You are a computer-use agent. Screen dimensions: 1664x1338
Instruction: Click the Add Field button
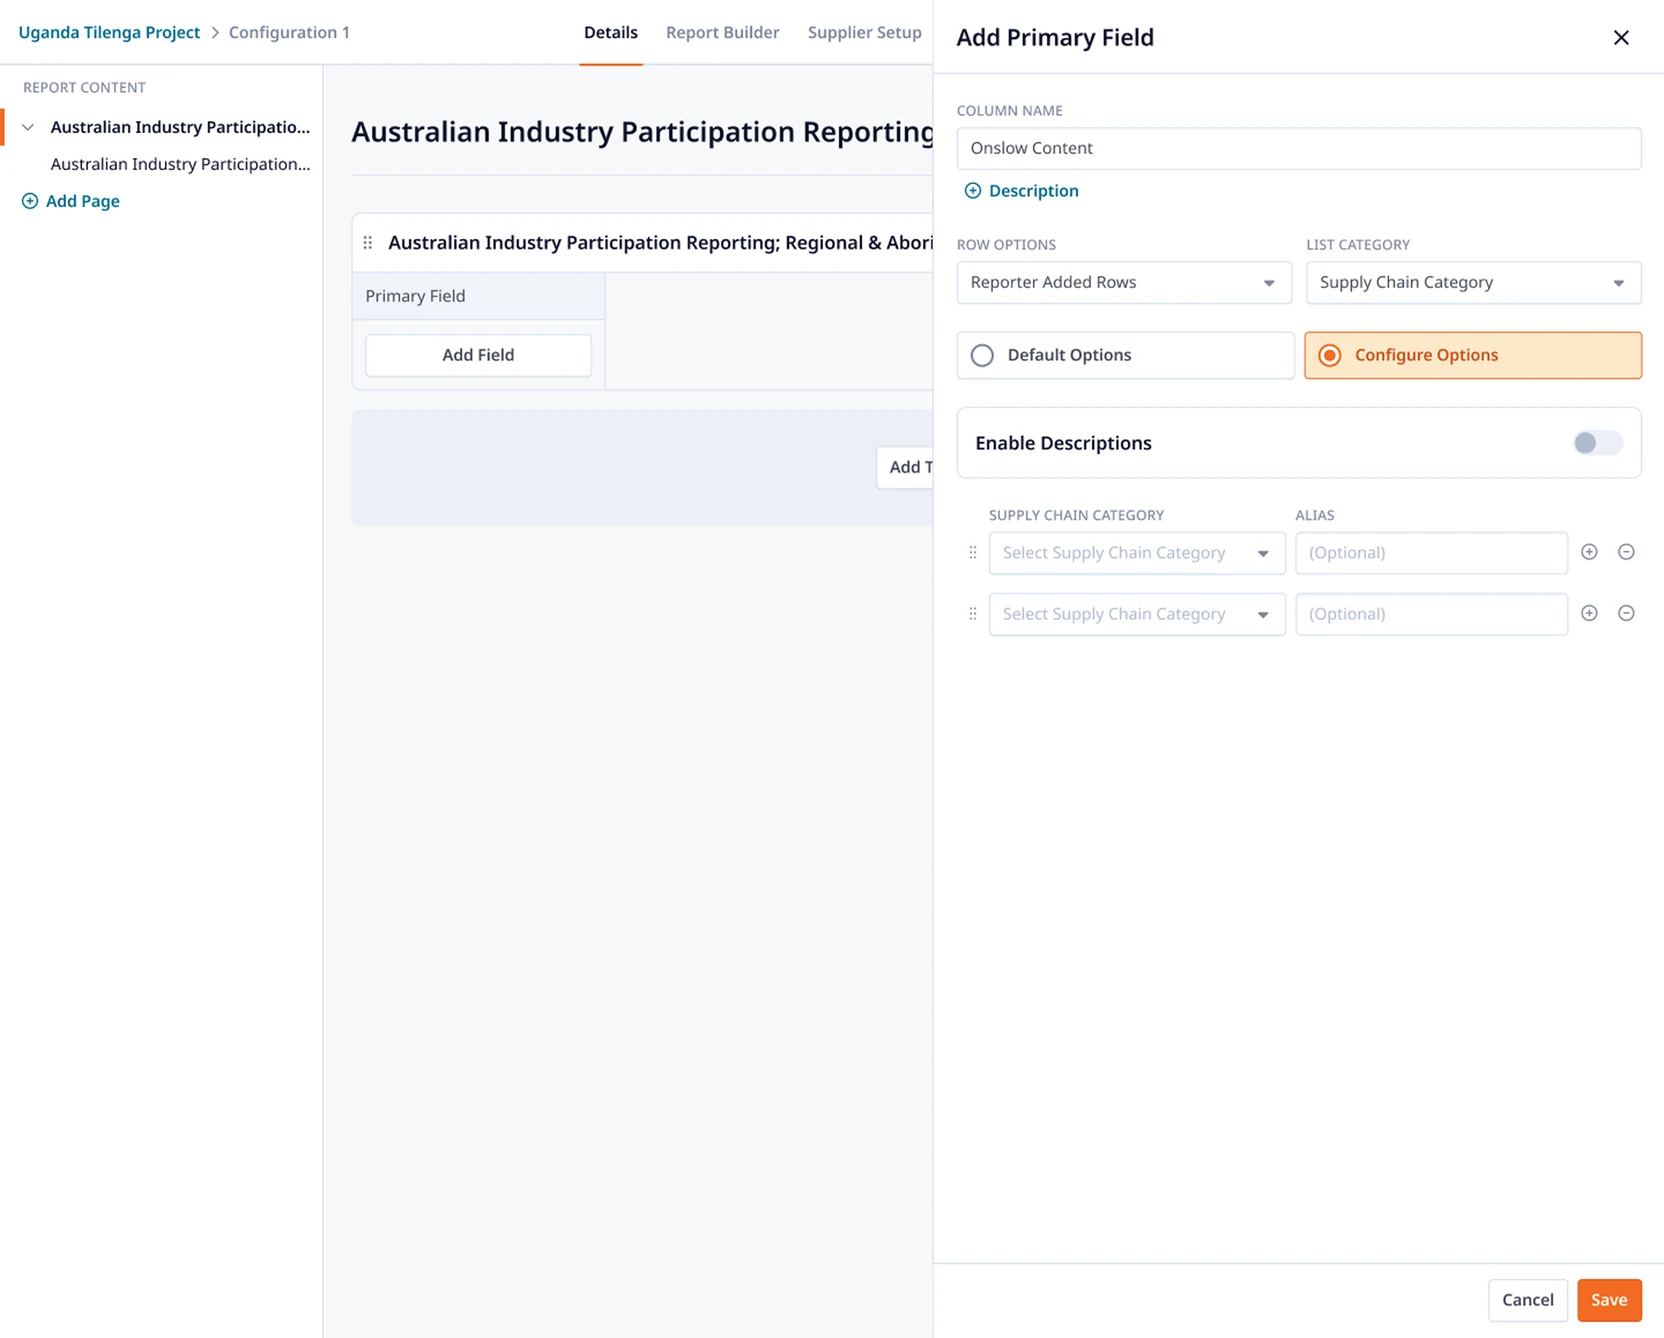coord(478,355)
